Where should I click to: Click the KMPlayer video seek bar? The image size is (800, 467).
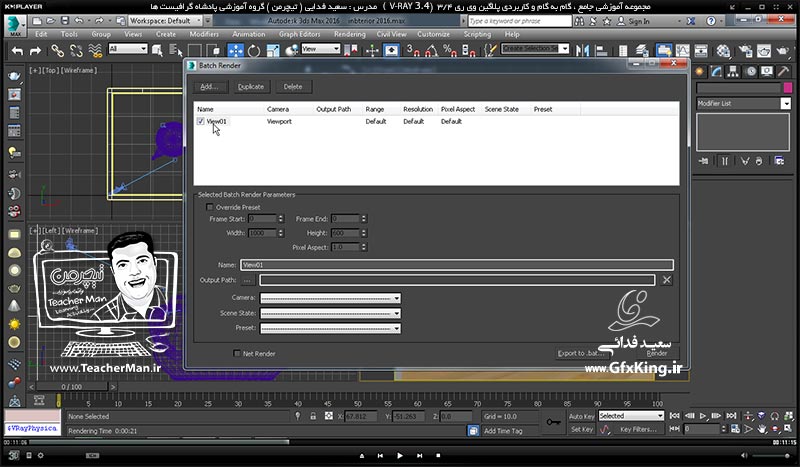[x=400, y=442]
